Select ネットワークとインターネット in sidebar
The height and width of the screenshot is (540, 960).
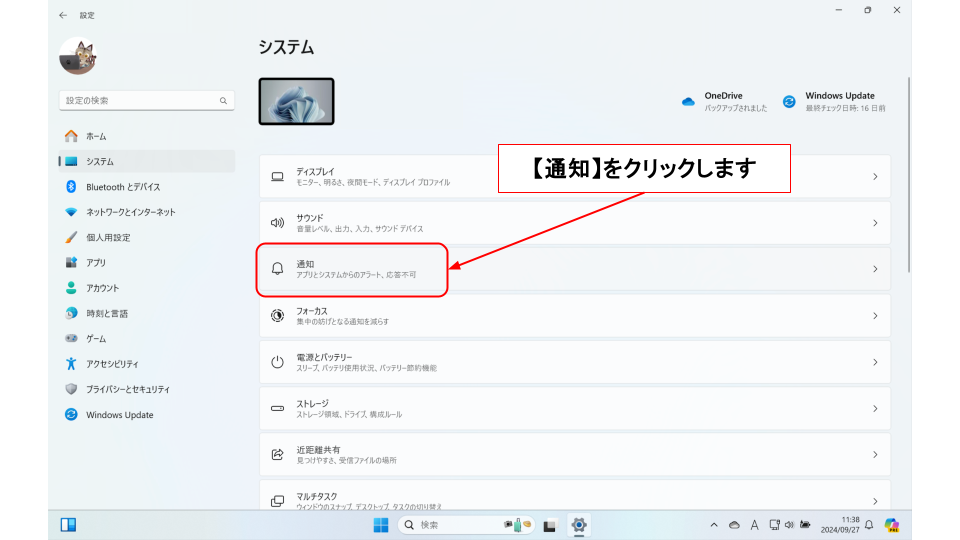click(x=130, y=212)
